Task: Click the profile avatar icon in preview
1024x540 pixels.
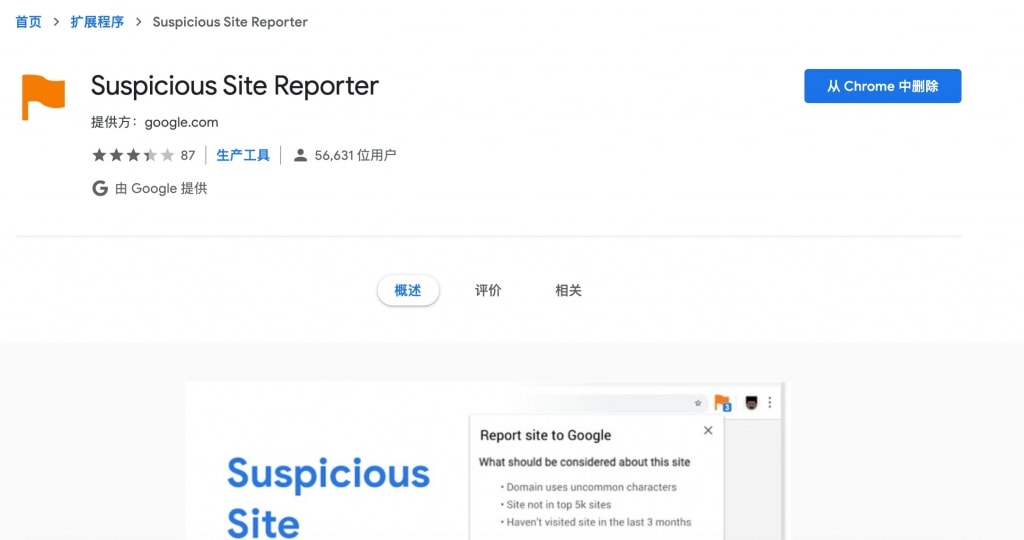Action: tap(751, 403)
